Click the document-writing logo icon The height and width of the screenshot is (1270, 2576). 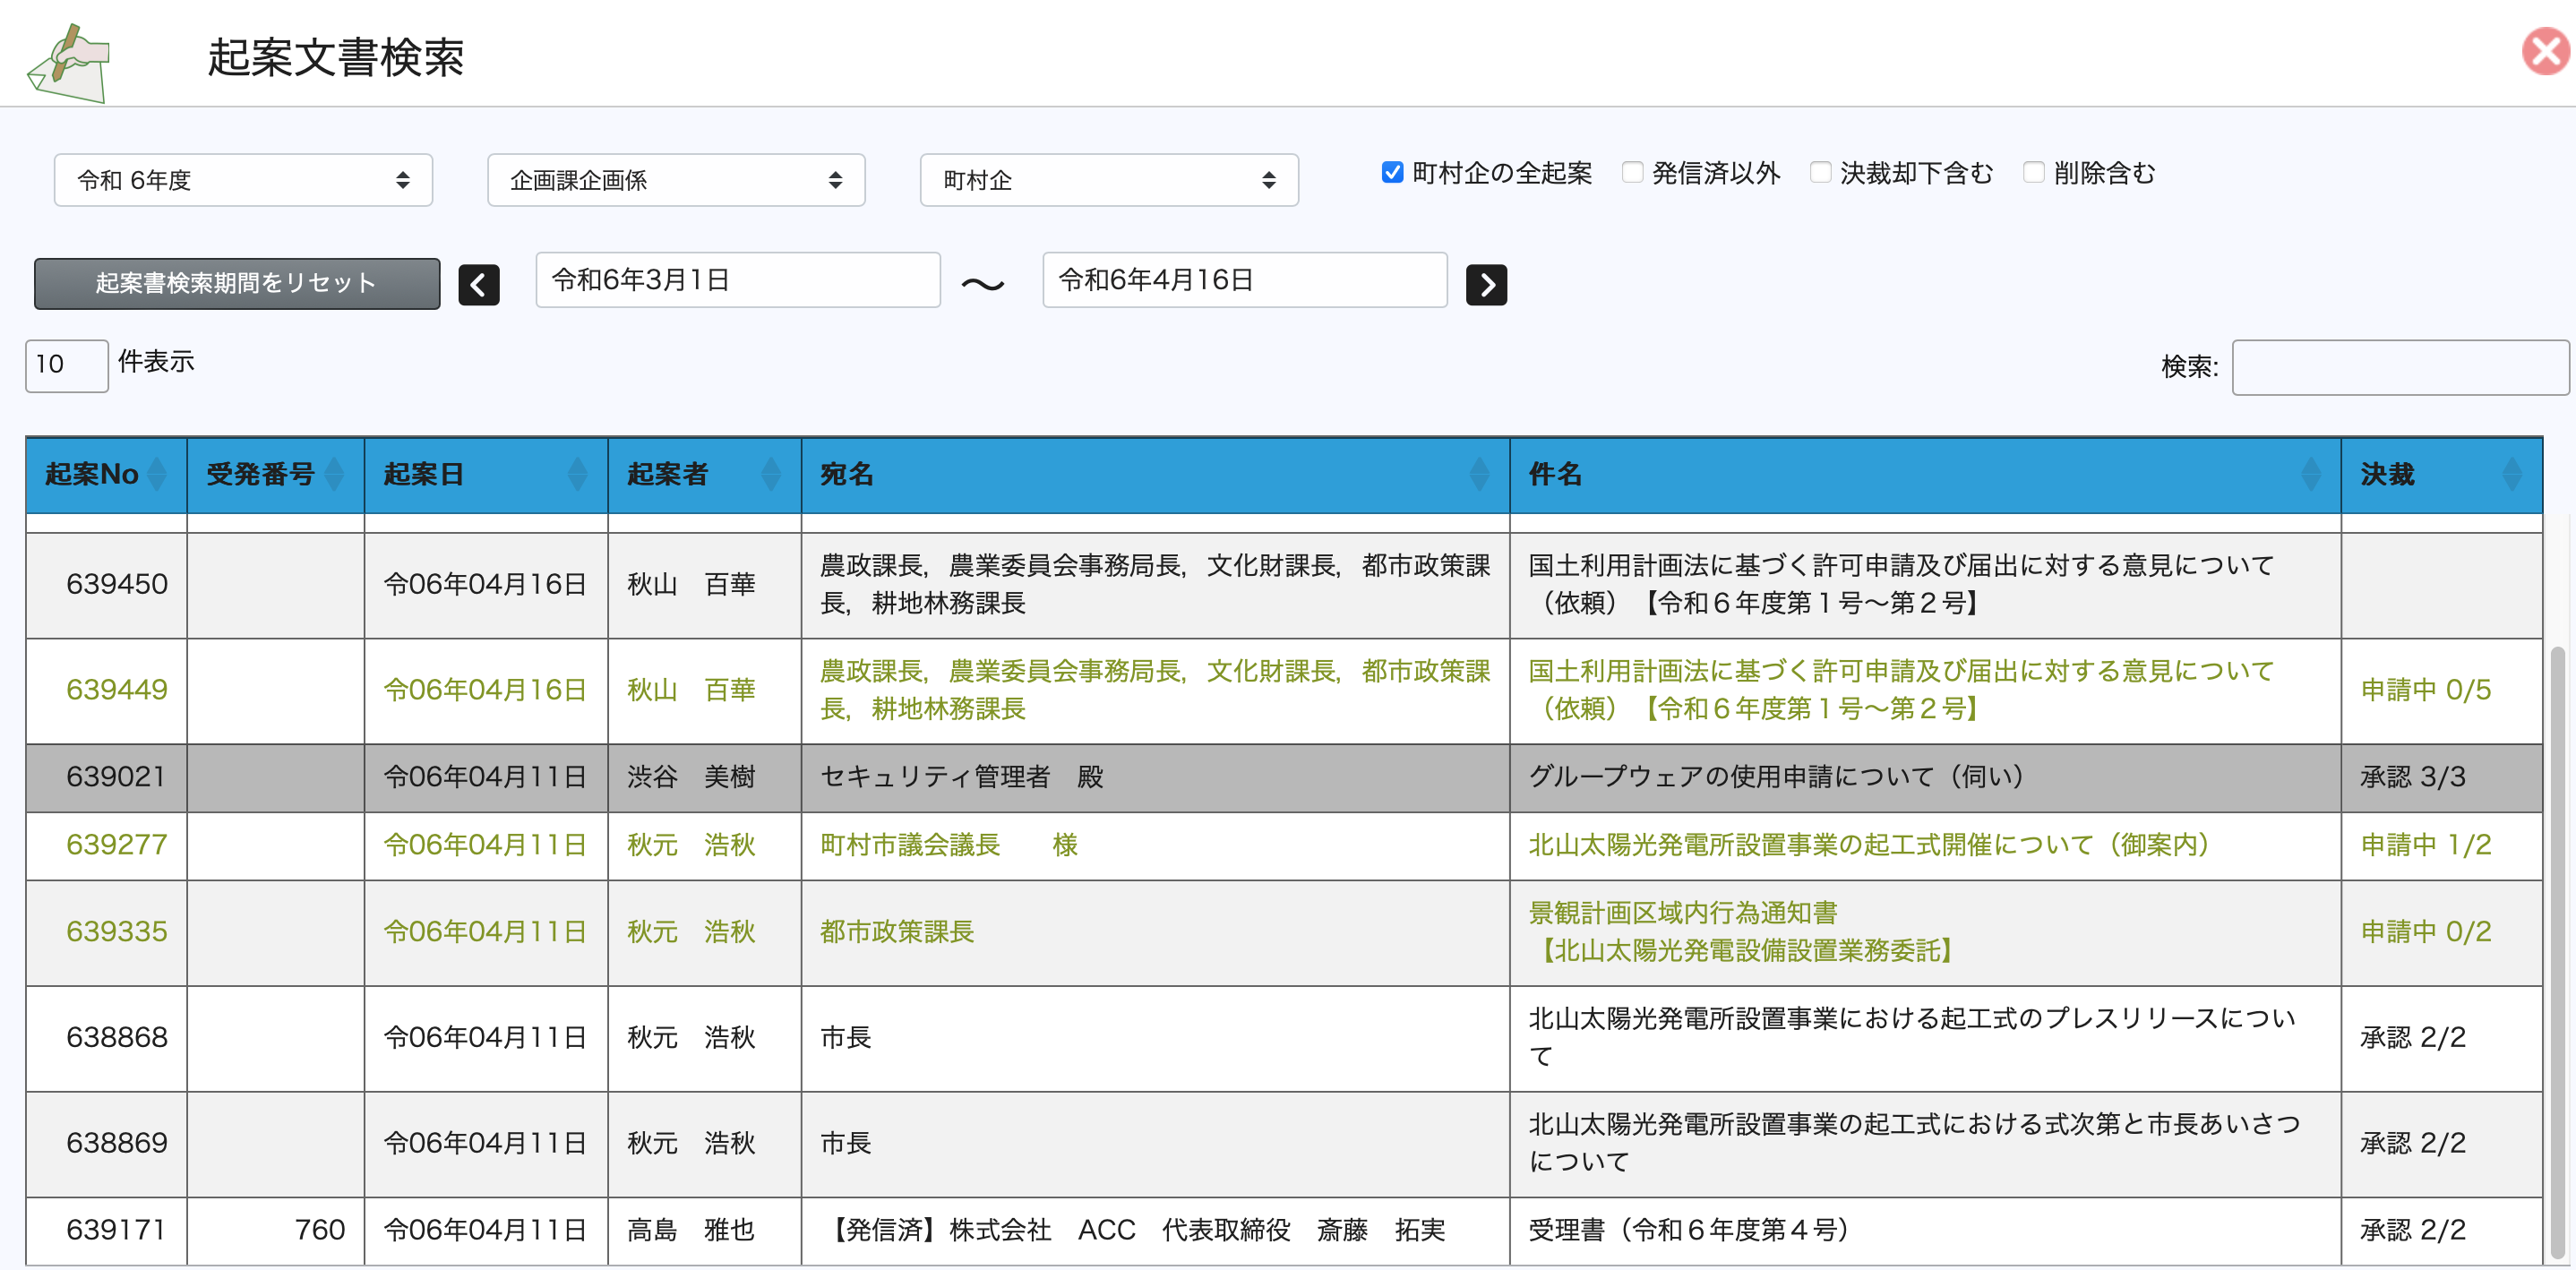pos(68,63)
